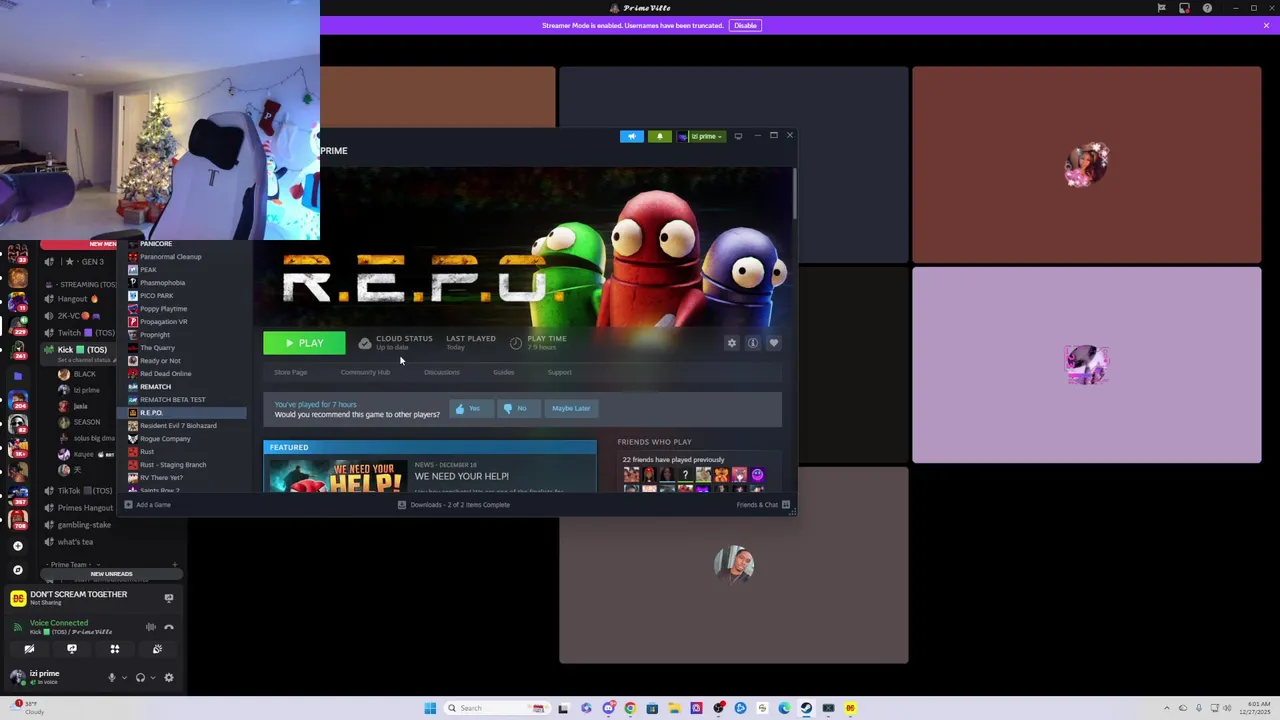Open the Discord help icon
The width and height of the screenshot is (1280, 720).
pyautogui.click(x=1207, y=8)
